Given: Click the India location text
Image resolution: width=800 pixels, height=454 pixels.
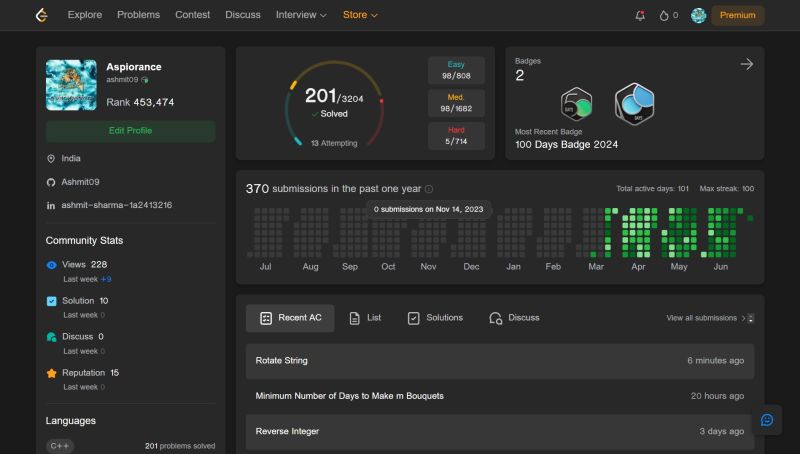Looking at the screenshot, I should [71, 159].
